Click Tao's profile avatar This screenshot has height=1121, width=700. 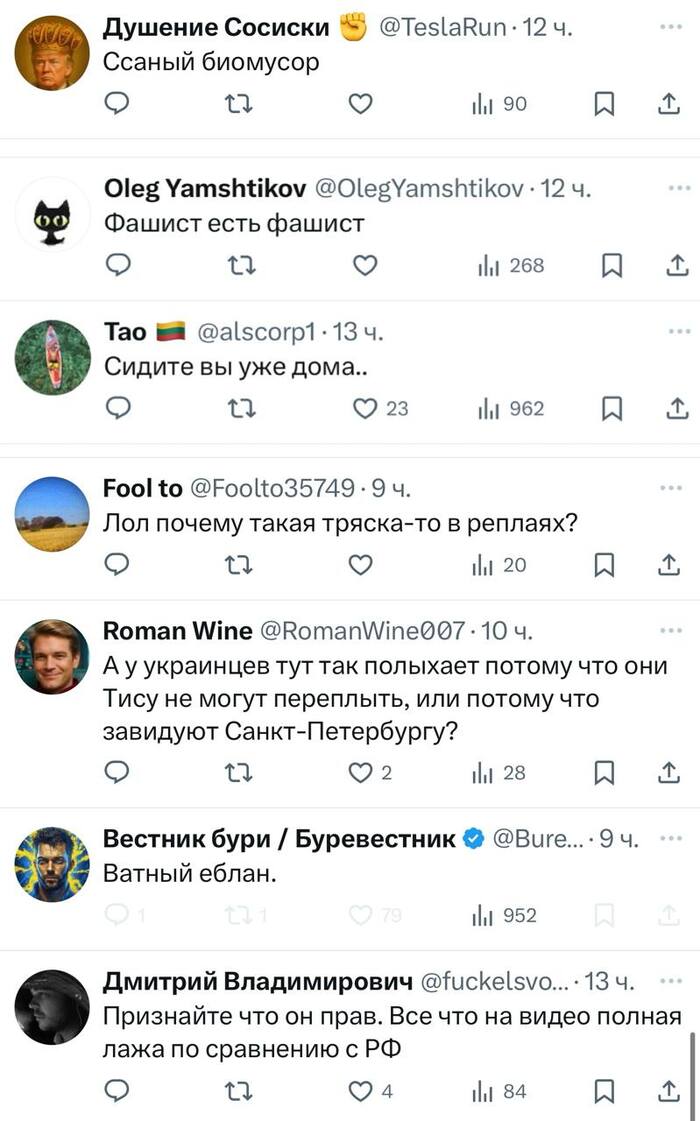click(x=53, y=357)
